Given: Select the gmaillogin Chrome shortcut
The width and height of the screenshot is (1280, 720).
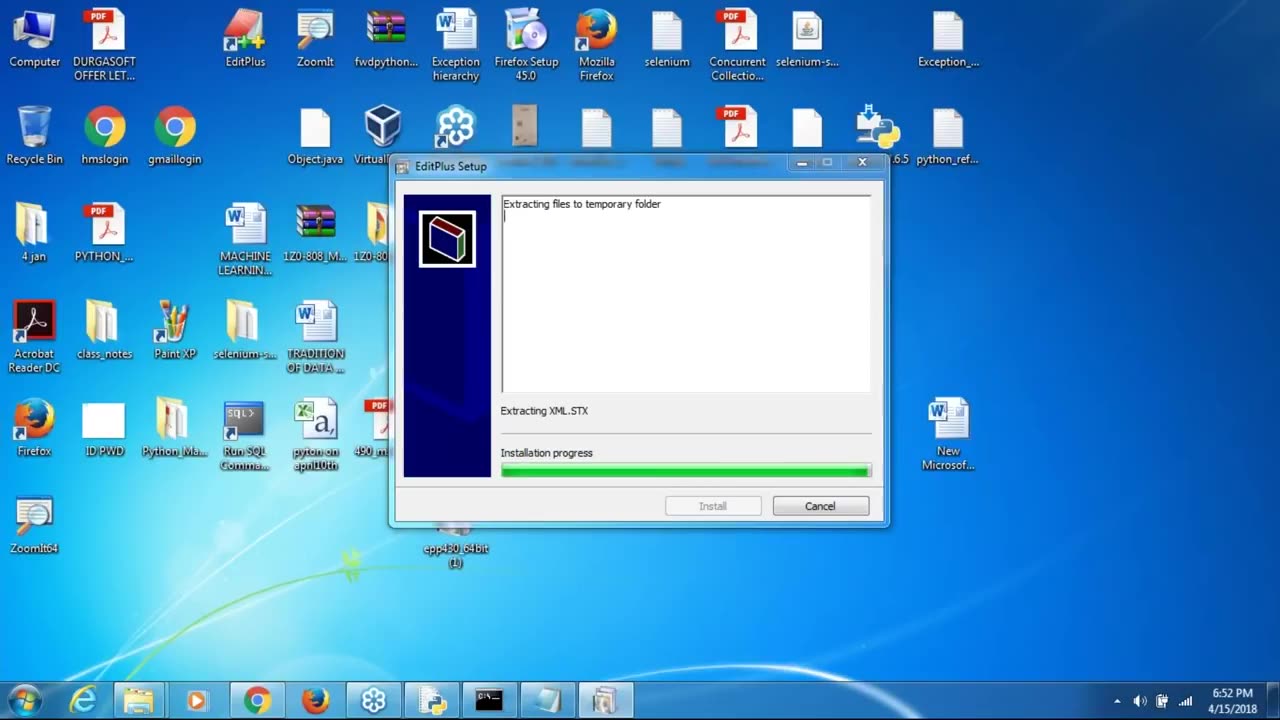Looking at the screenshot, I should (x=175, y=136).
